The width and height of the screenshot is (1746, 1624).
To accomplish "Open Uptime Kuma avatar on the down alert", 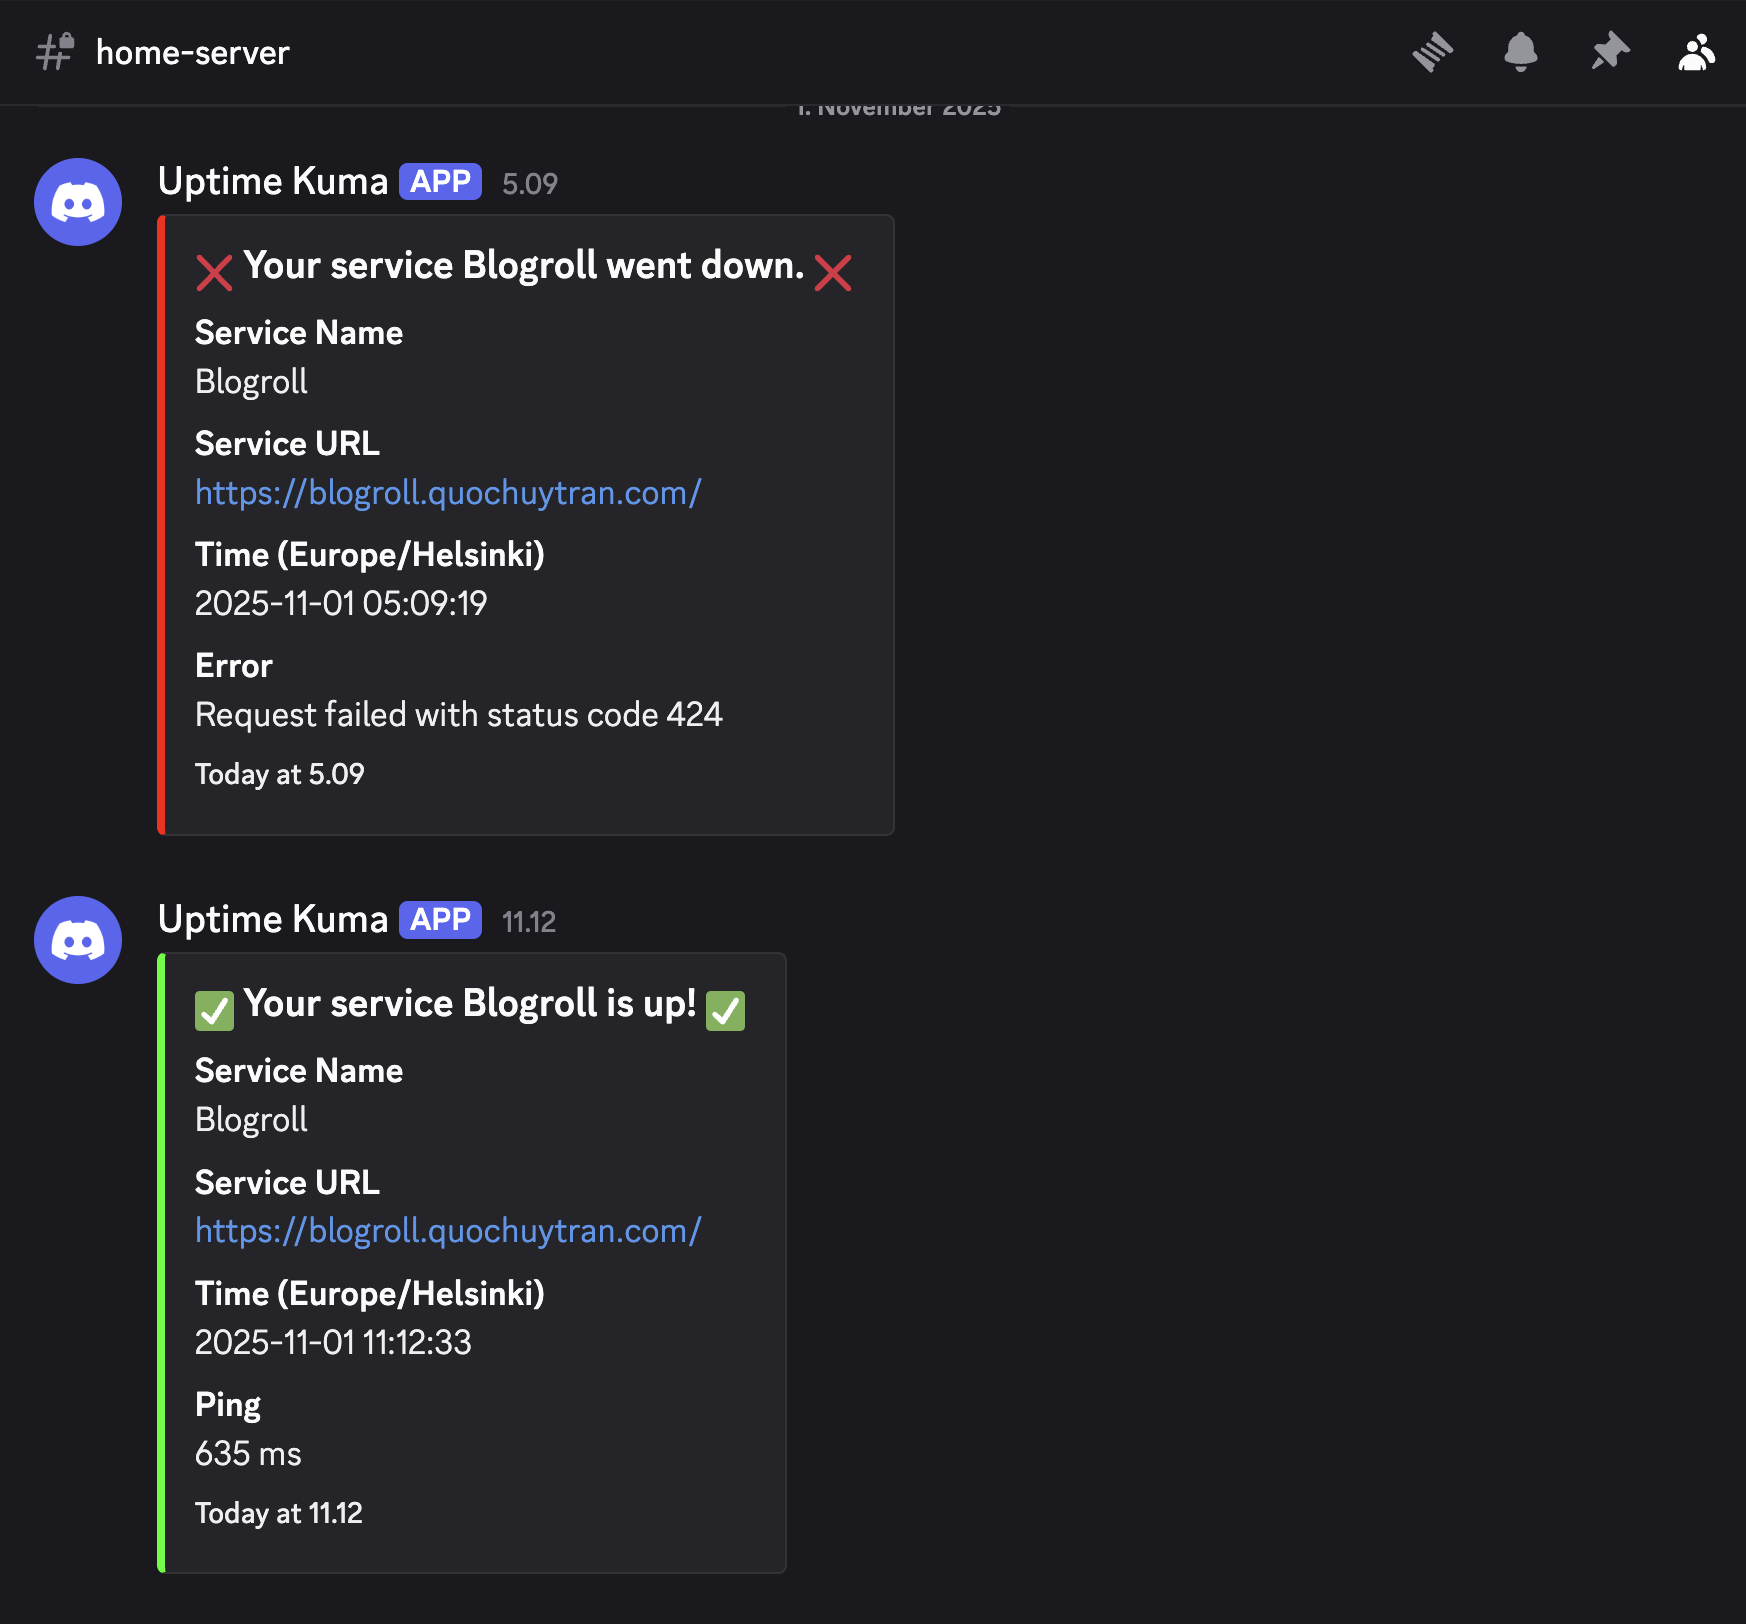I will 78,202.
